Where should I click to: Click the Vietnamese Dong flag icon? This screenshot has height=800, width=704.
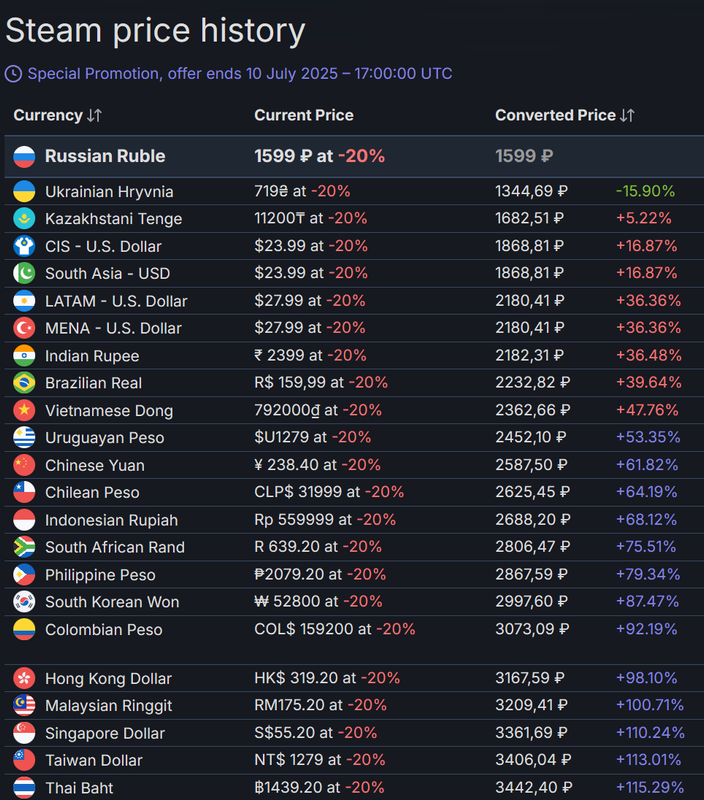click(24, 410)
